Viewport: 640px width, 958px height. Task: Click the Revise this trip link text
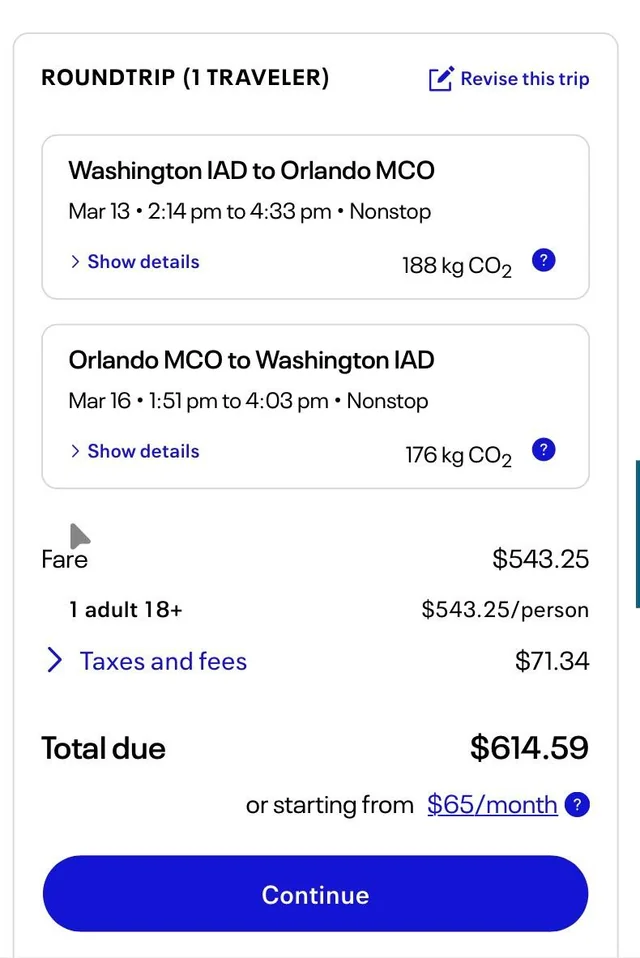pos(524,79)
